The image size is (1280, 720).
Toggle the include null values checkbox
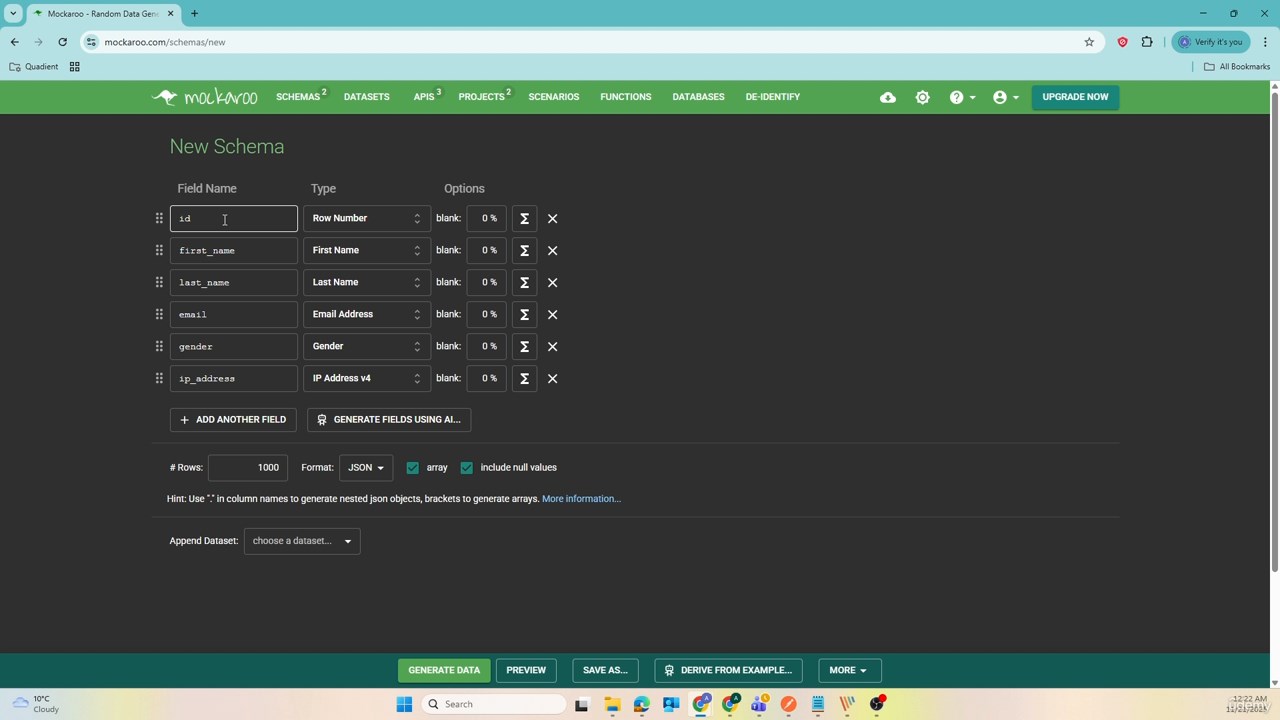[467, 467]
